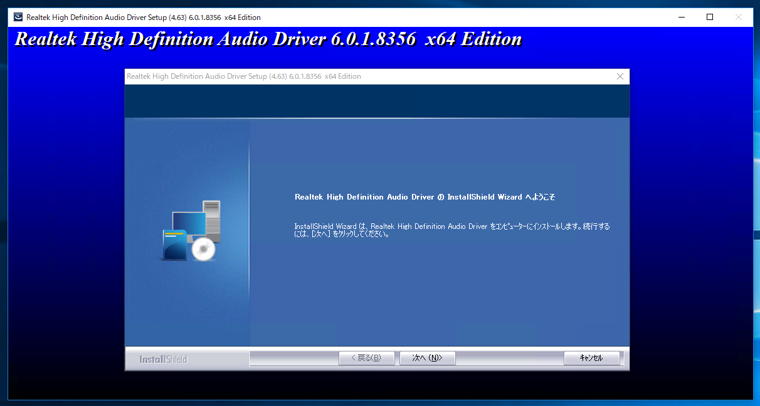Maximize the outer Realtek setup window
The height and width of the screenshot is (406, 760).
tap(710, 17)
